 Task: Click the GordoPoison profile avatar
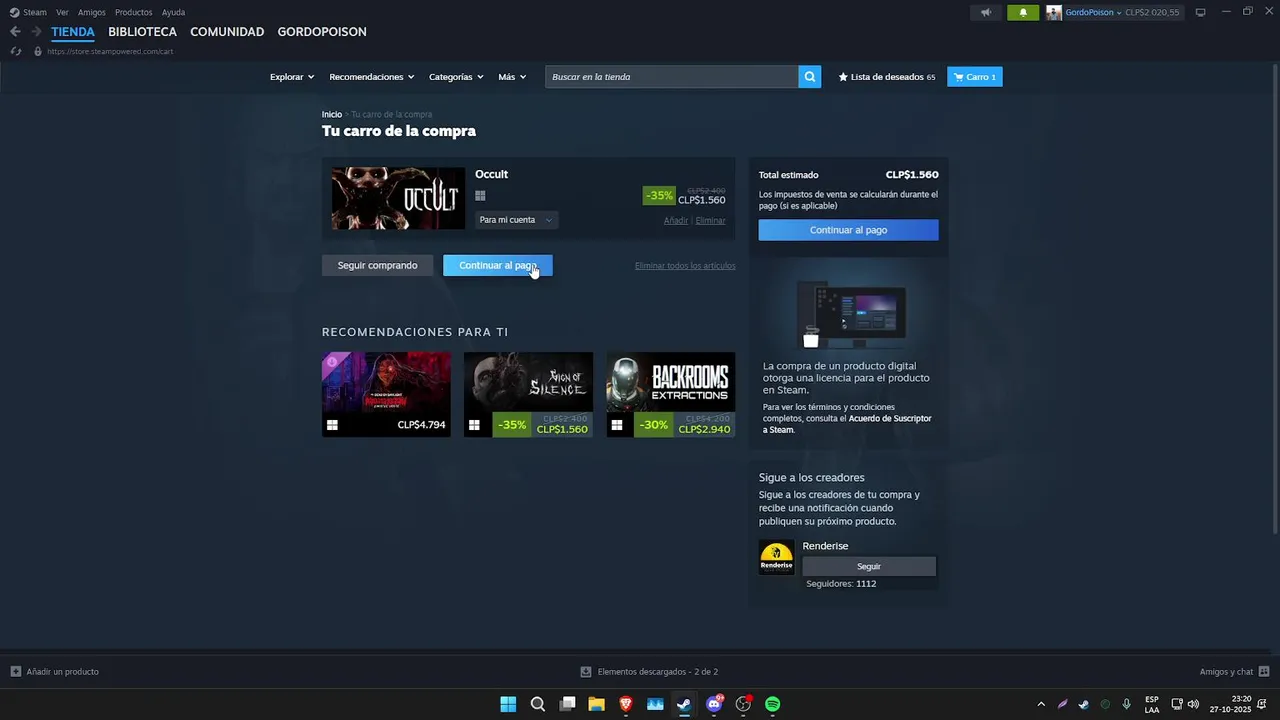(1054, 12)
